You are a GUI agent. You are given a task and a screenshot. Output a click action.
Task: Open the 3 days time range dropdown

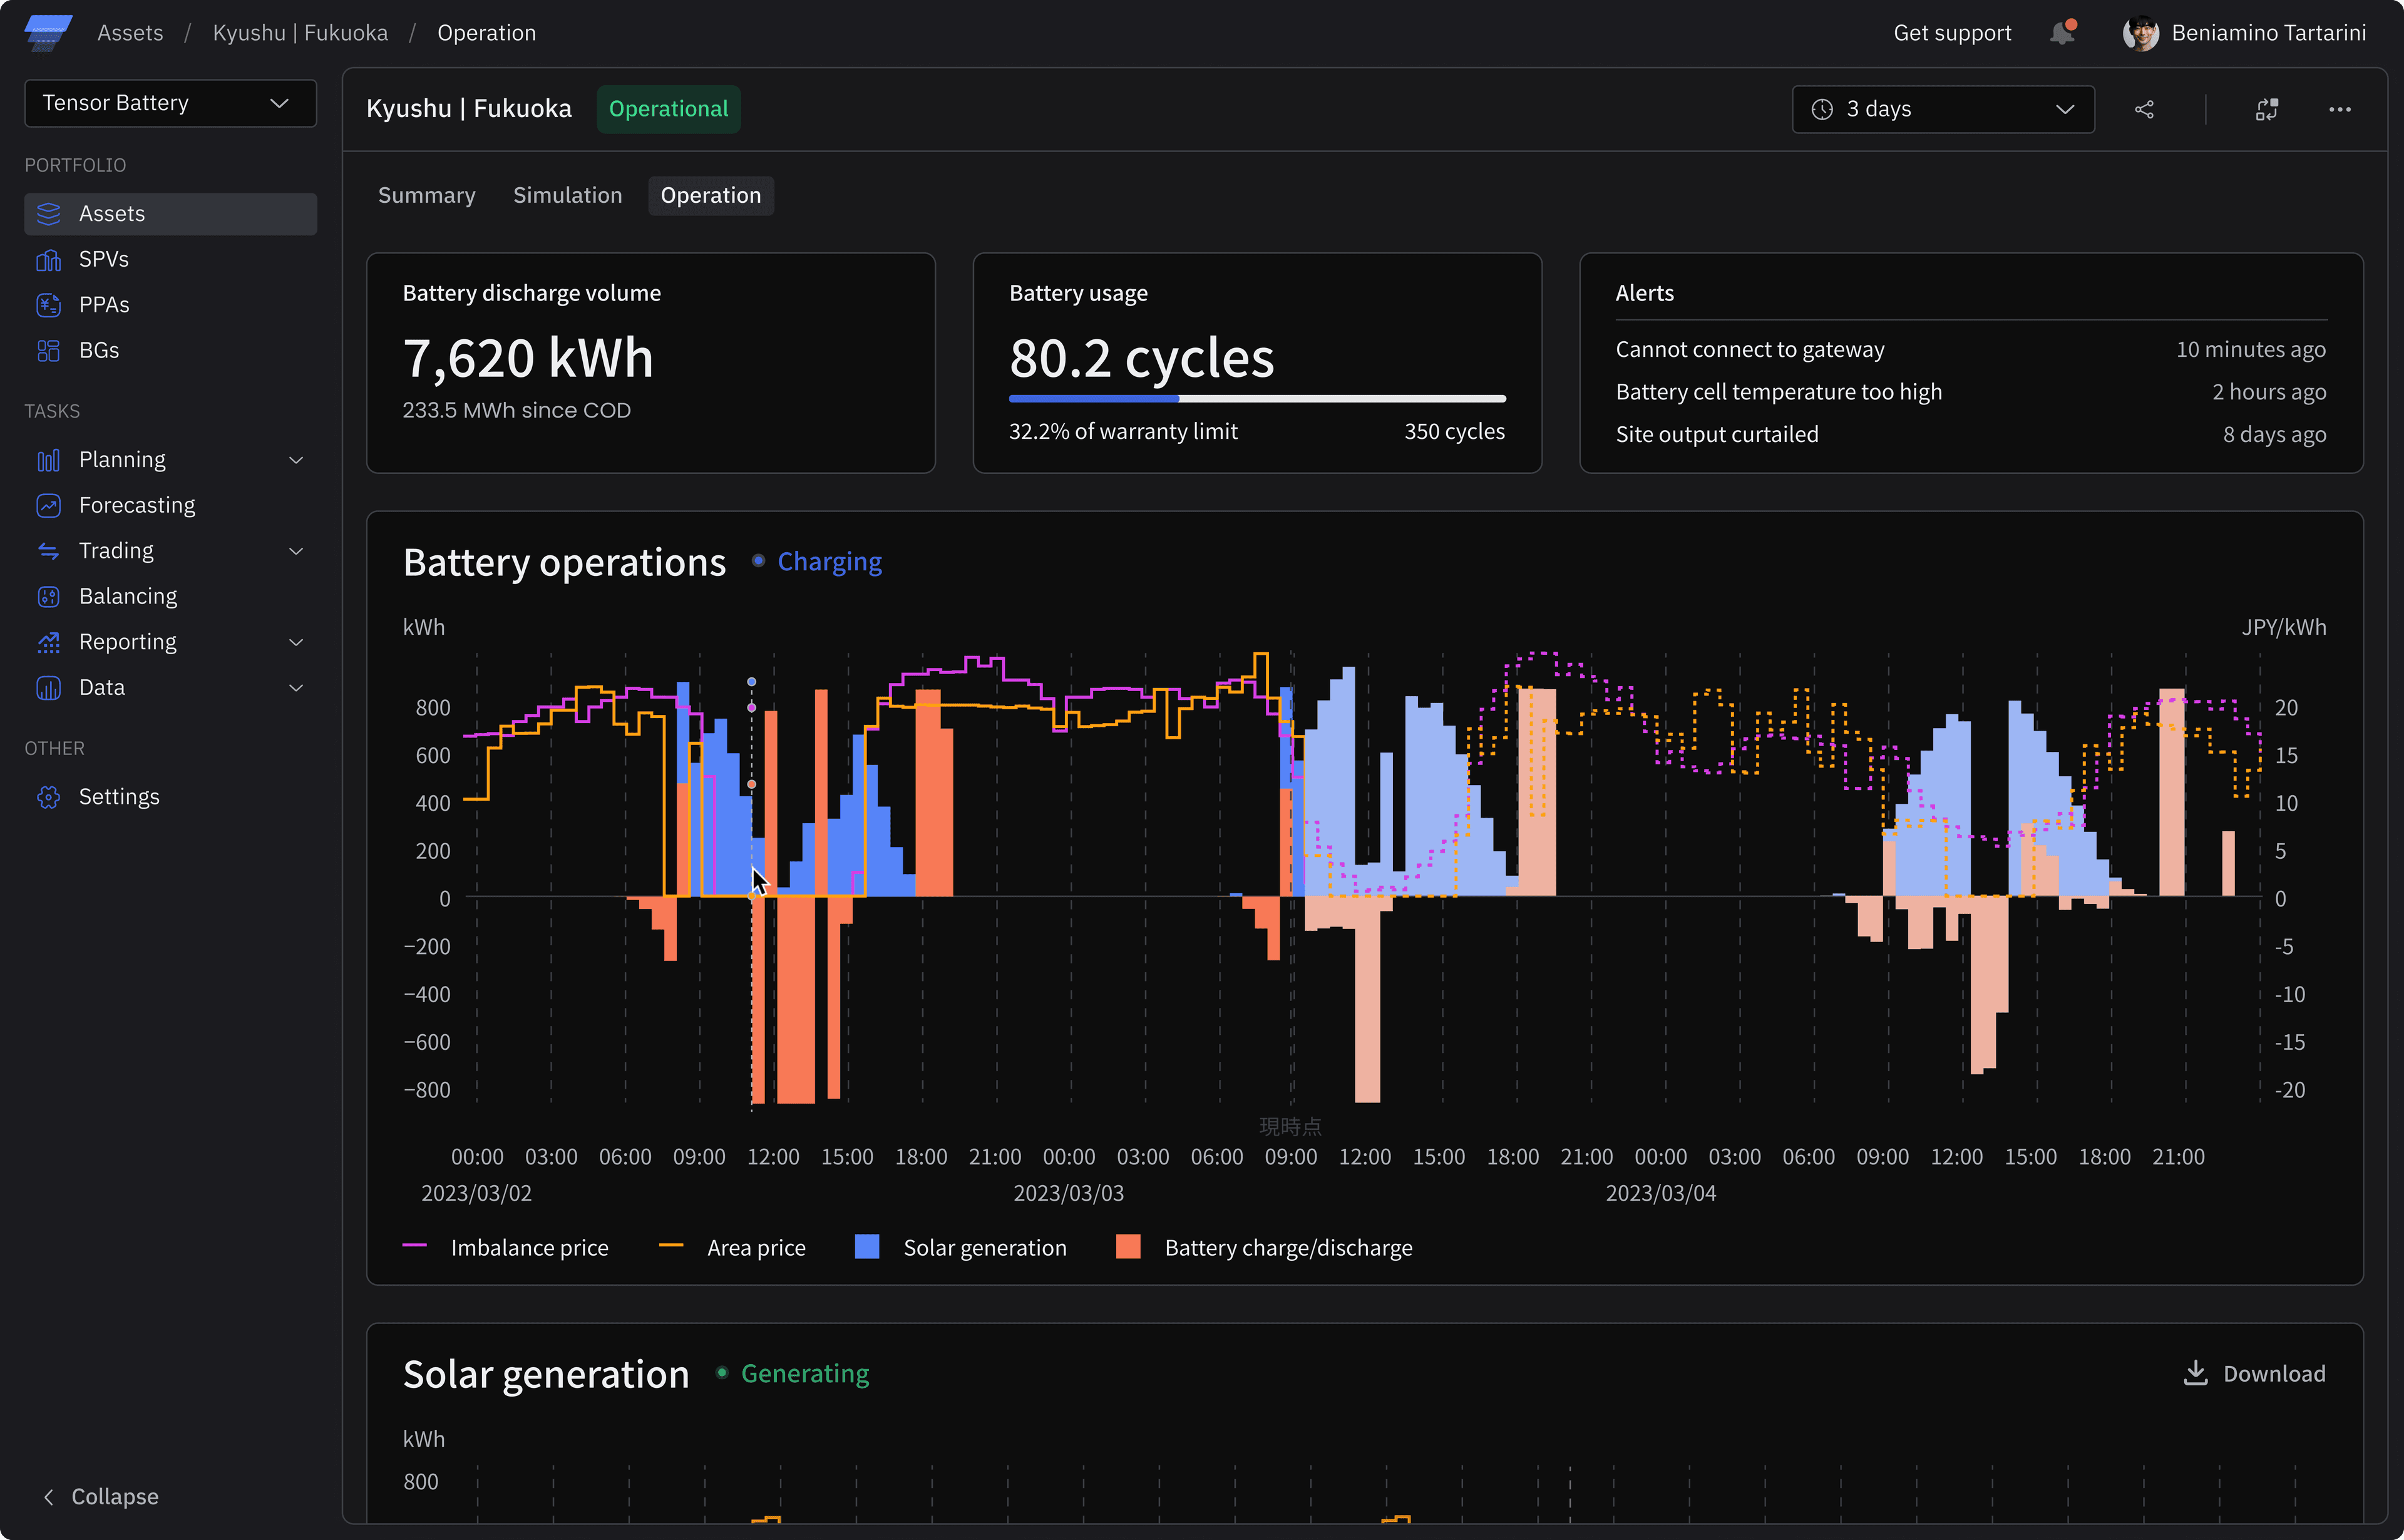[x=1941, y=109]
